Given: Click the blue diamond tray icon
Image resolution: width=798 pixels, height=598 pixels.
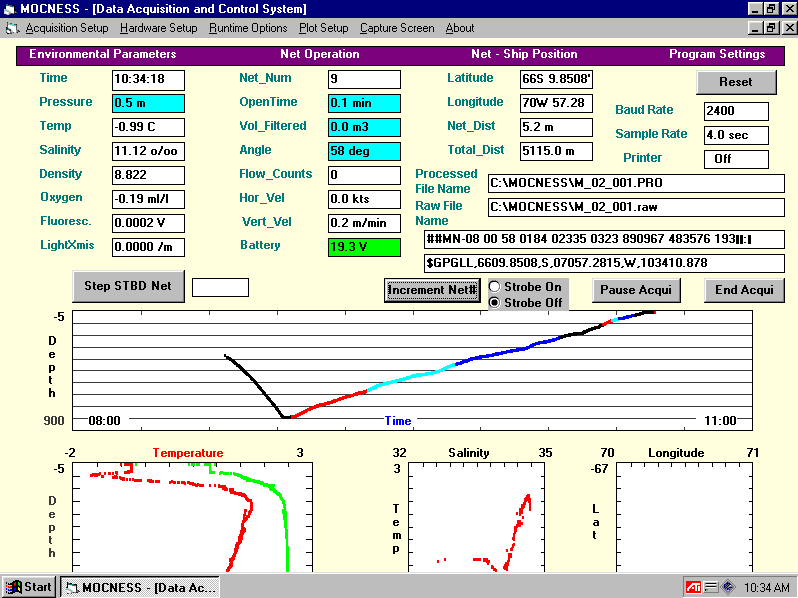Looking at the screenshot, I should click(728, 587).
